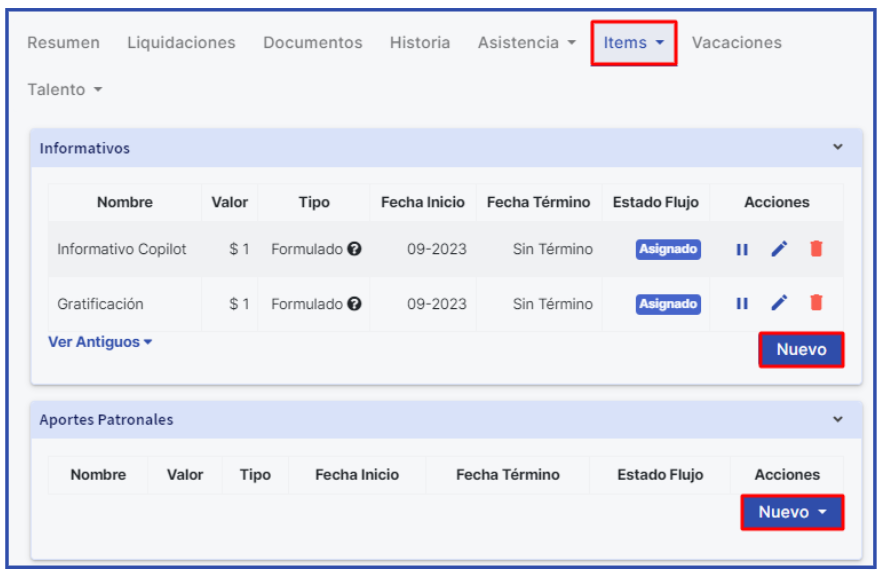The width and height of the screenshot is (884, 577).
Task: Show help for Informativo Copilot Formulado type
Action: (354, 249)
